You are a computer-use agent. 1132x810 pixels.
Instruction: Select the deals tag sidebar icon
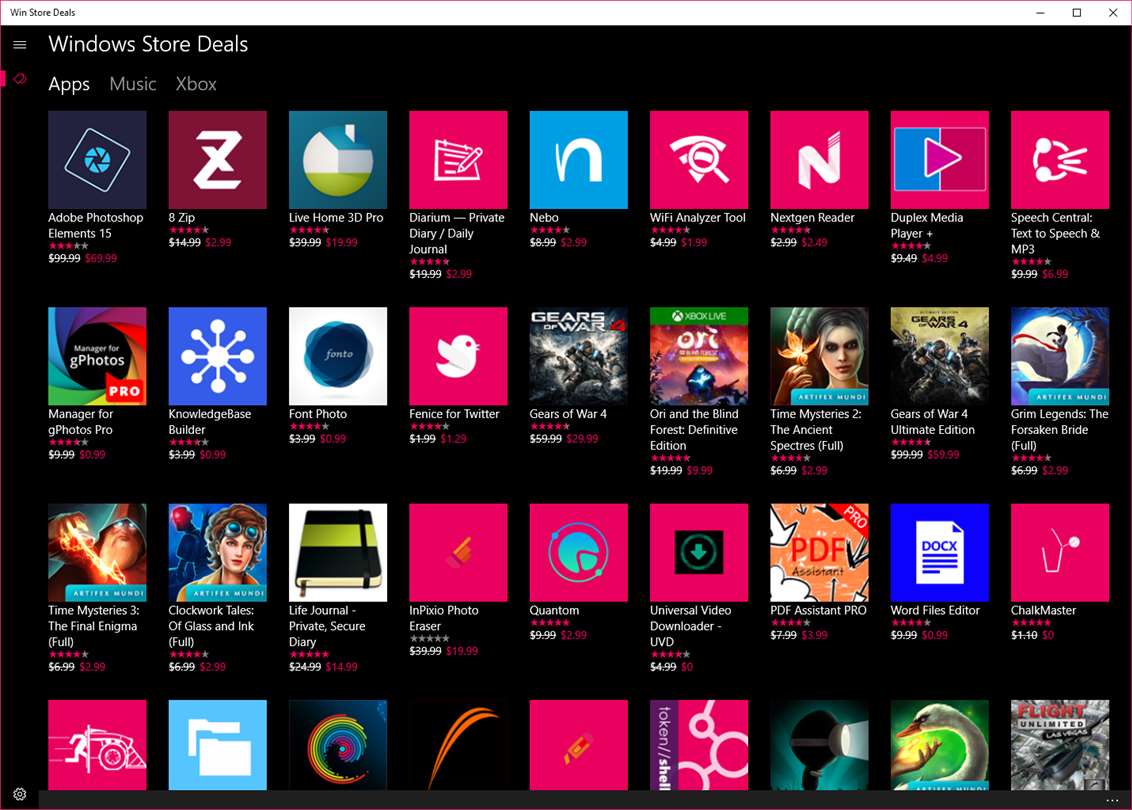coord(19,79)
